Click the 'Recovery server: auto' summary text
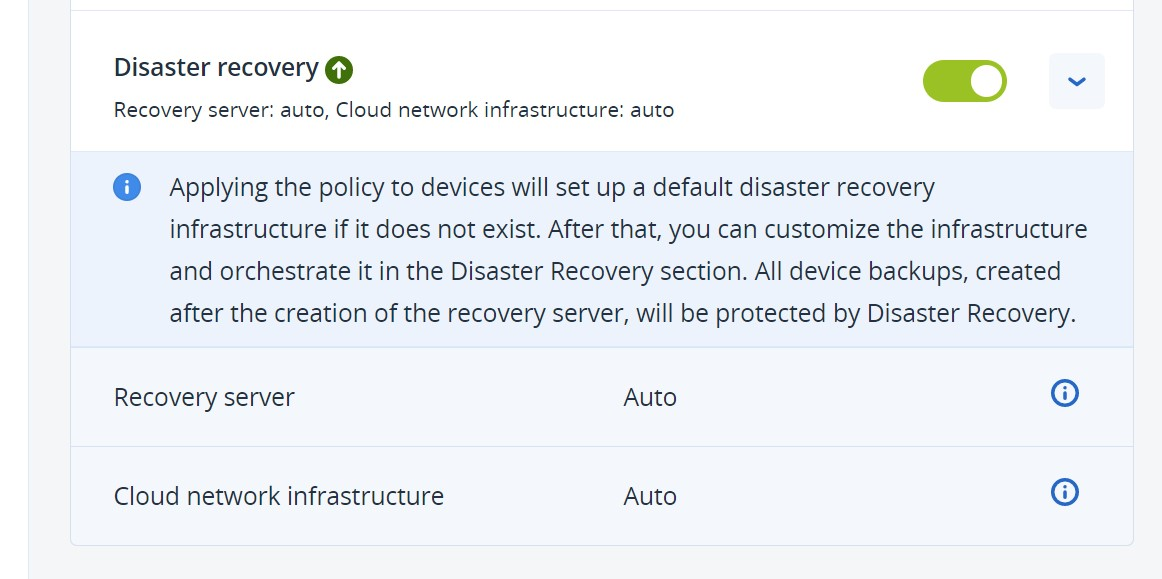The width and height of the screenshot is (1162, 579). 219,110
